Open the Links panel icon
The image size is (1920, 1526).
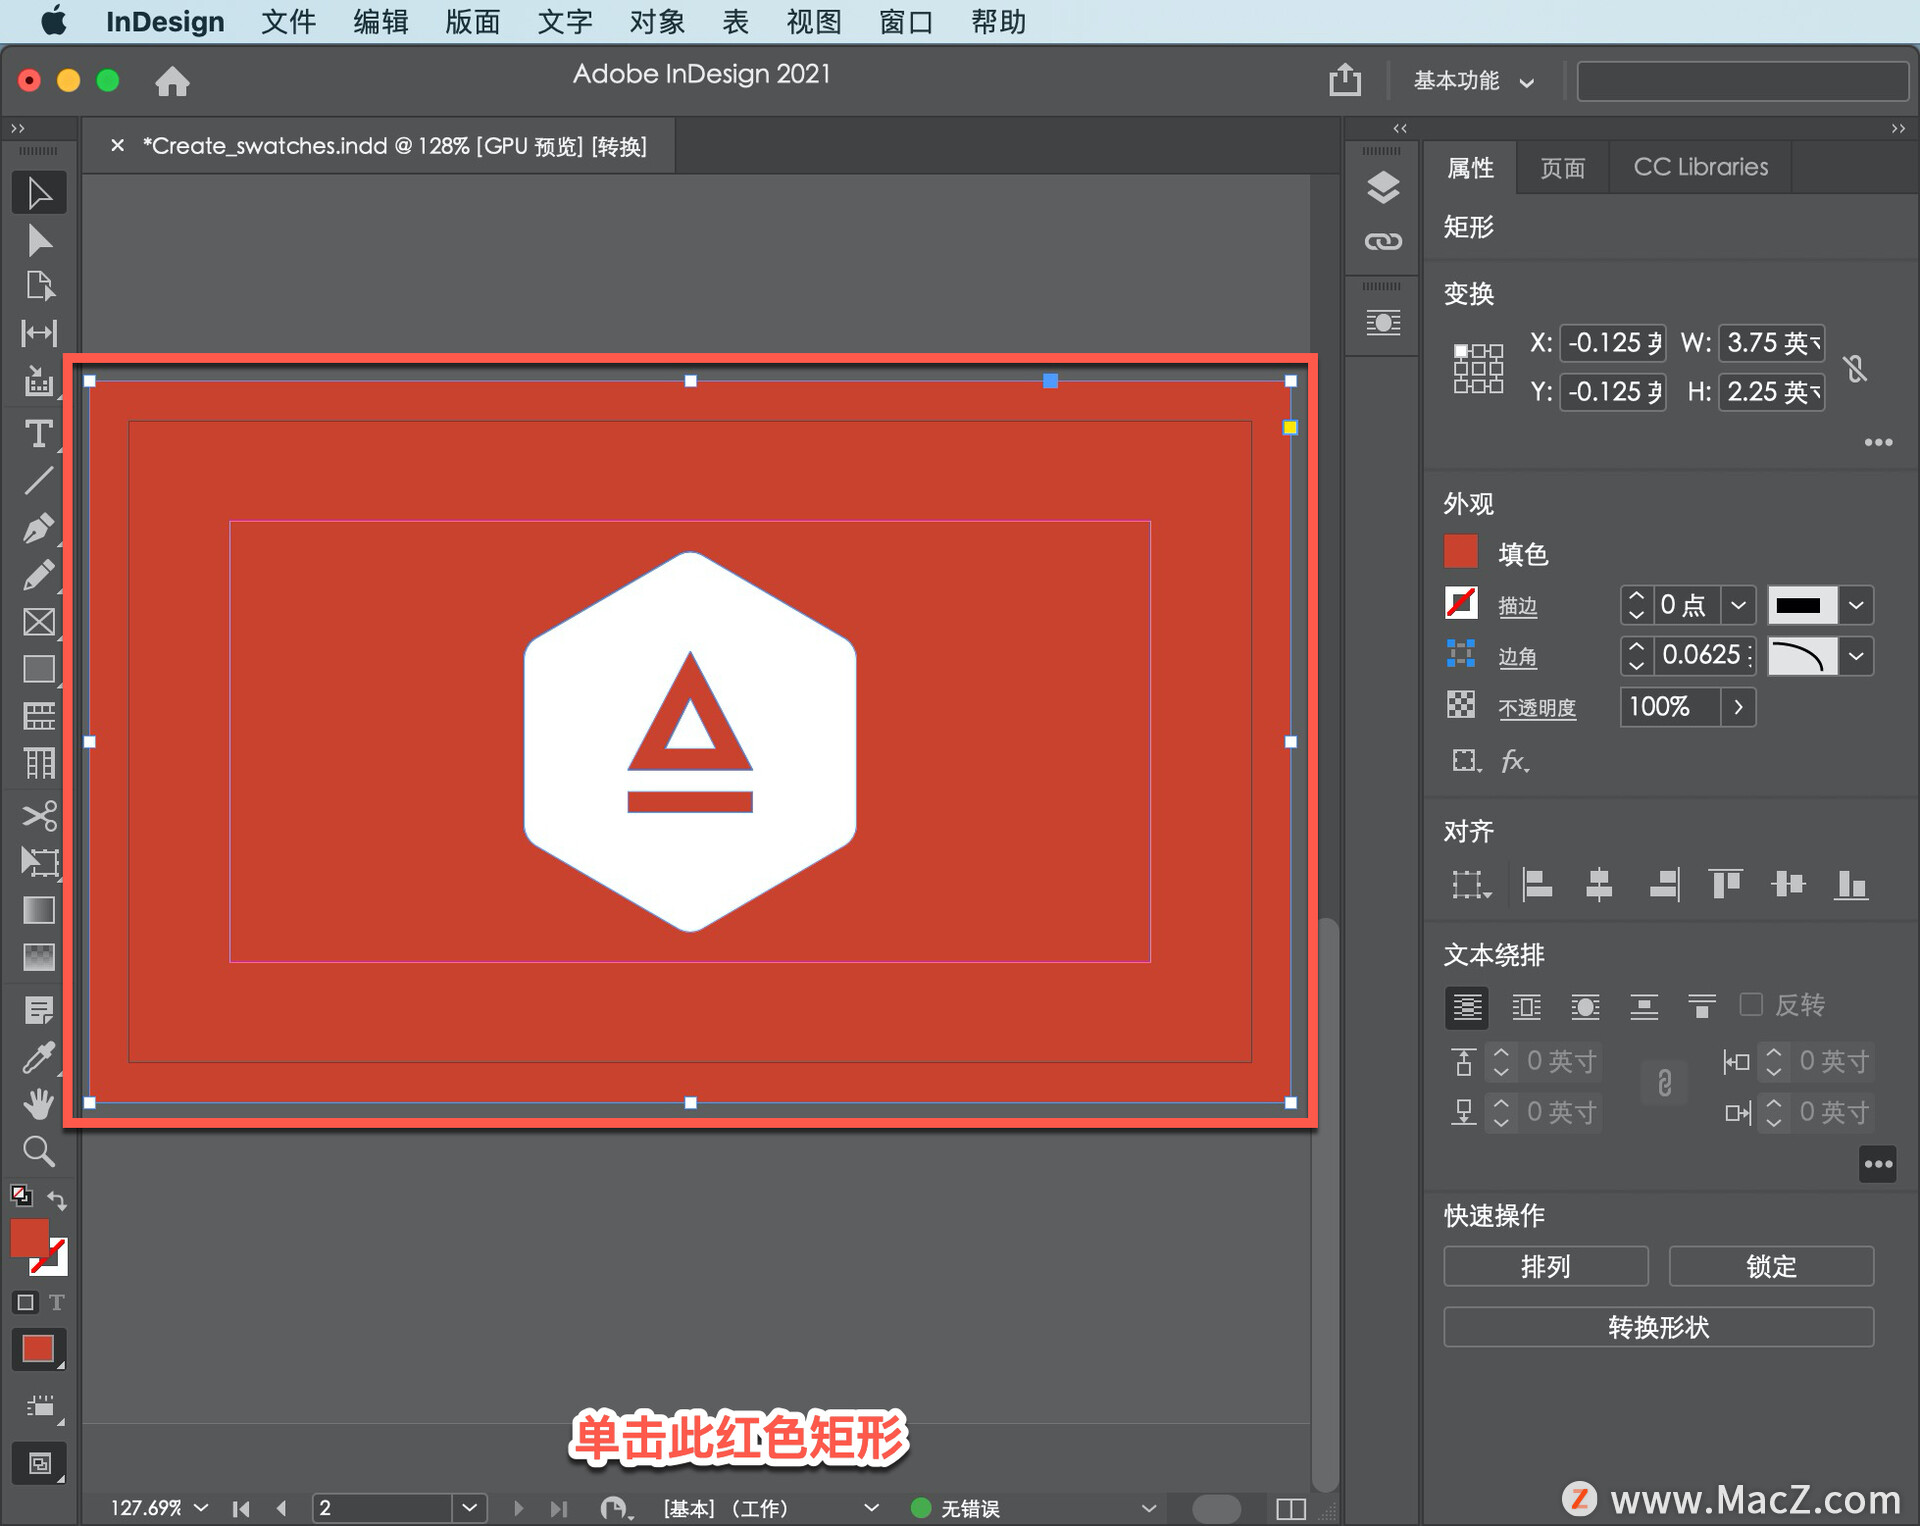1382,241
